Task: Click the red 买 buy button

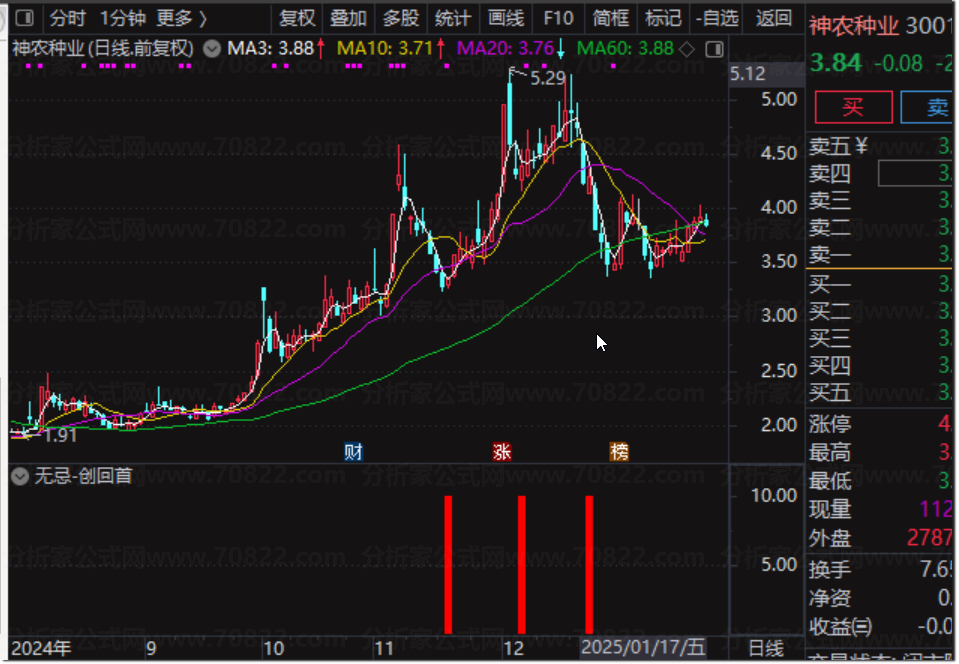Action: click(x=853, y=108)
